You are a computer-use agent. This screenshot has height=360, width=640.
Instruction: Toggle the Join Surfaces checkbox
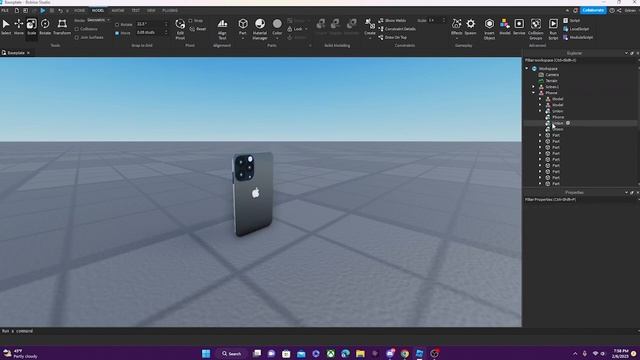click(77, 37)
